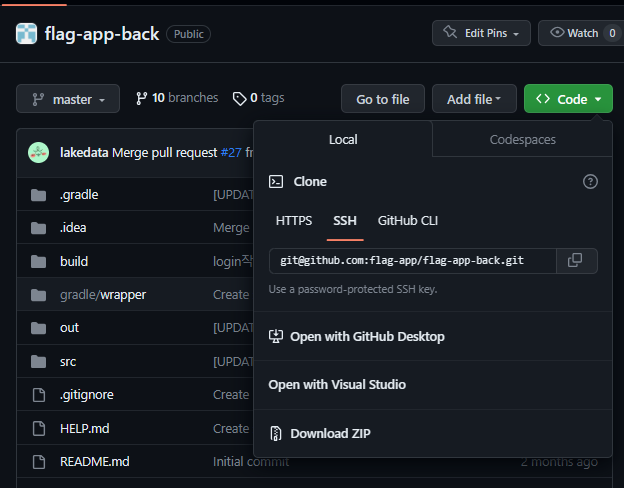
Task: Click the Go to file button
Action: (383, 99)
